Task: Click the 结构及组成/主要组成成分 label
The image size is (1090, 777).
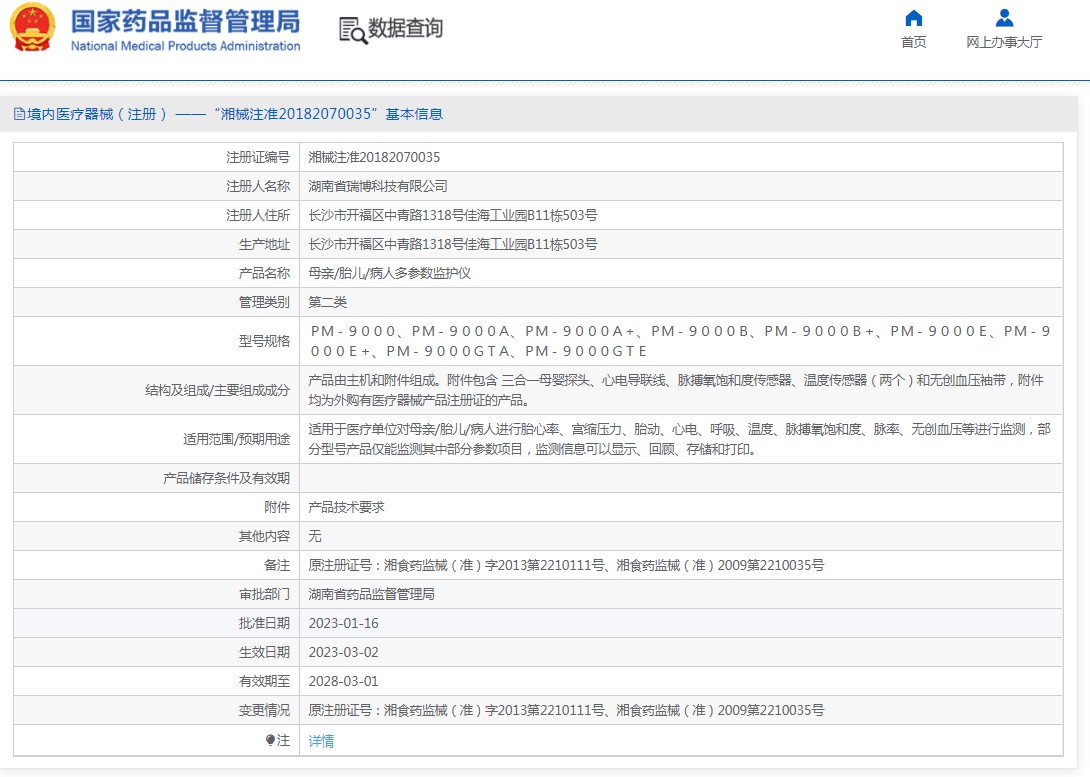Action: click(218, 390)
